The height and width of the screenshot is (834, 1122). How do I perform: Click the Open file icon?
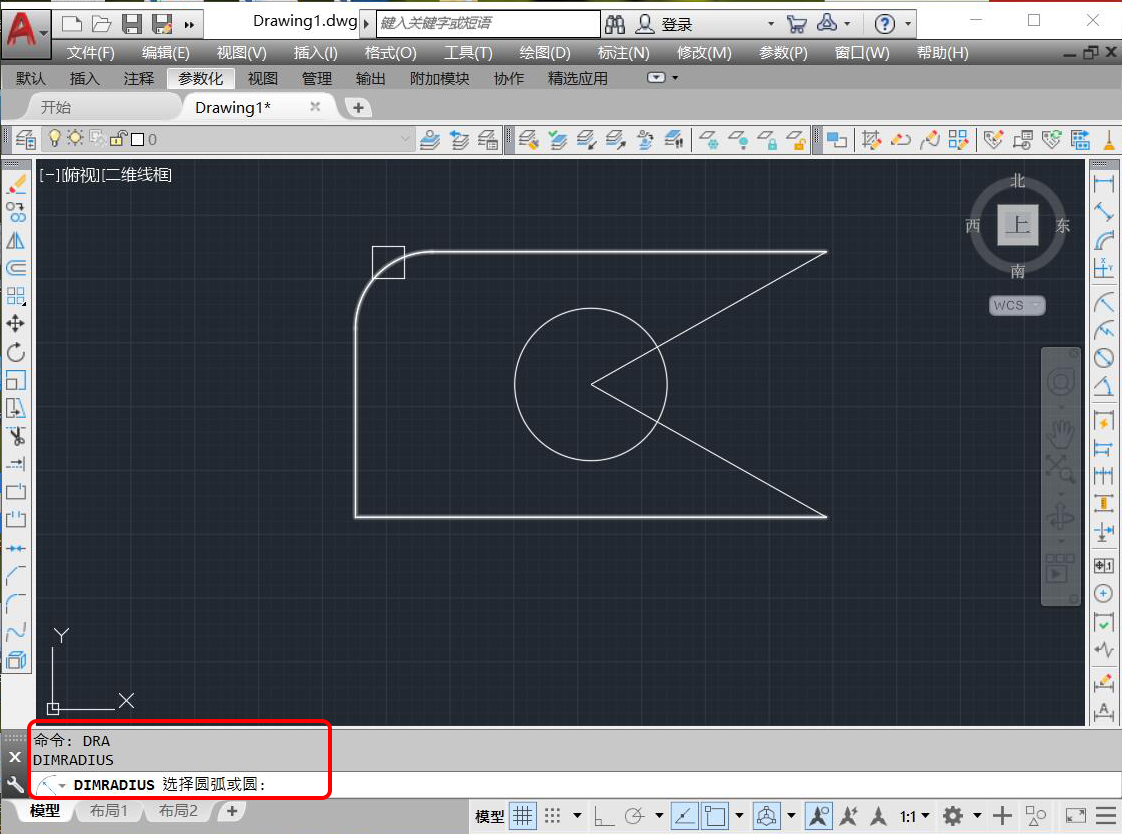point(102,24)
